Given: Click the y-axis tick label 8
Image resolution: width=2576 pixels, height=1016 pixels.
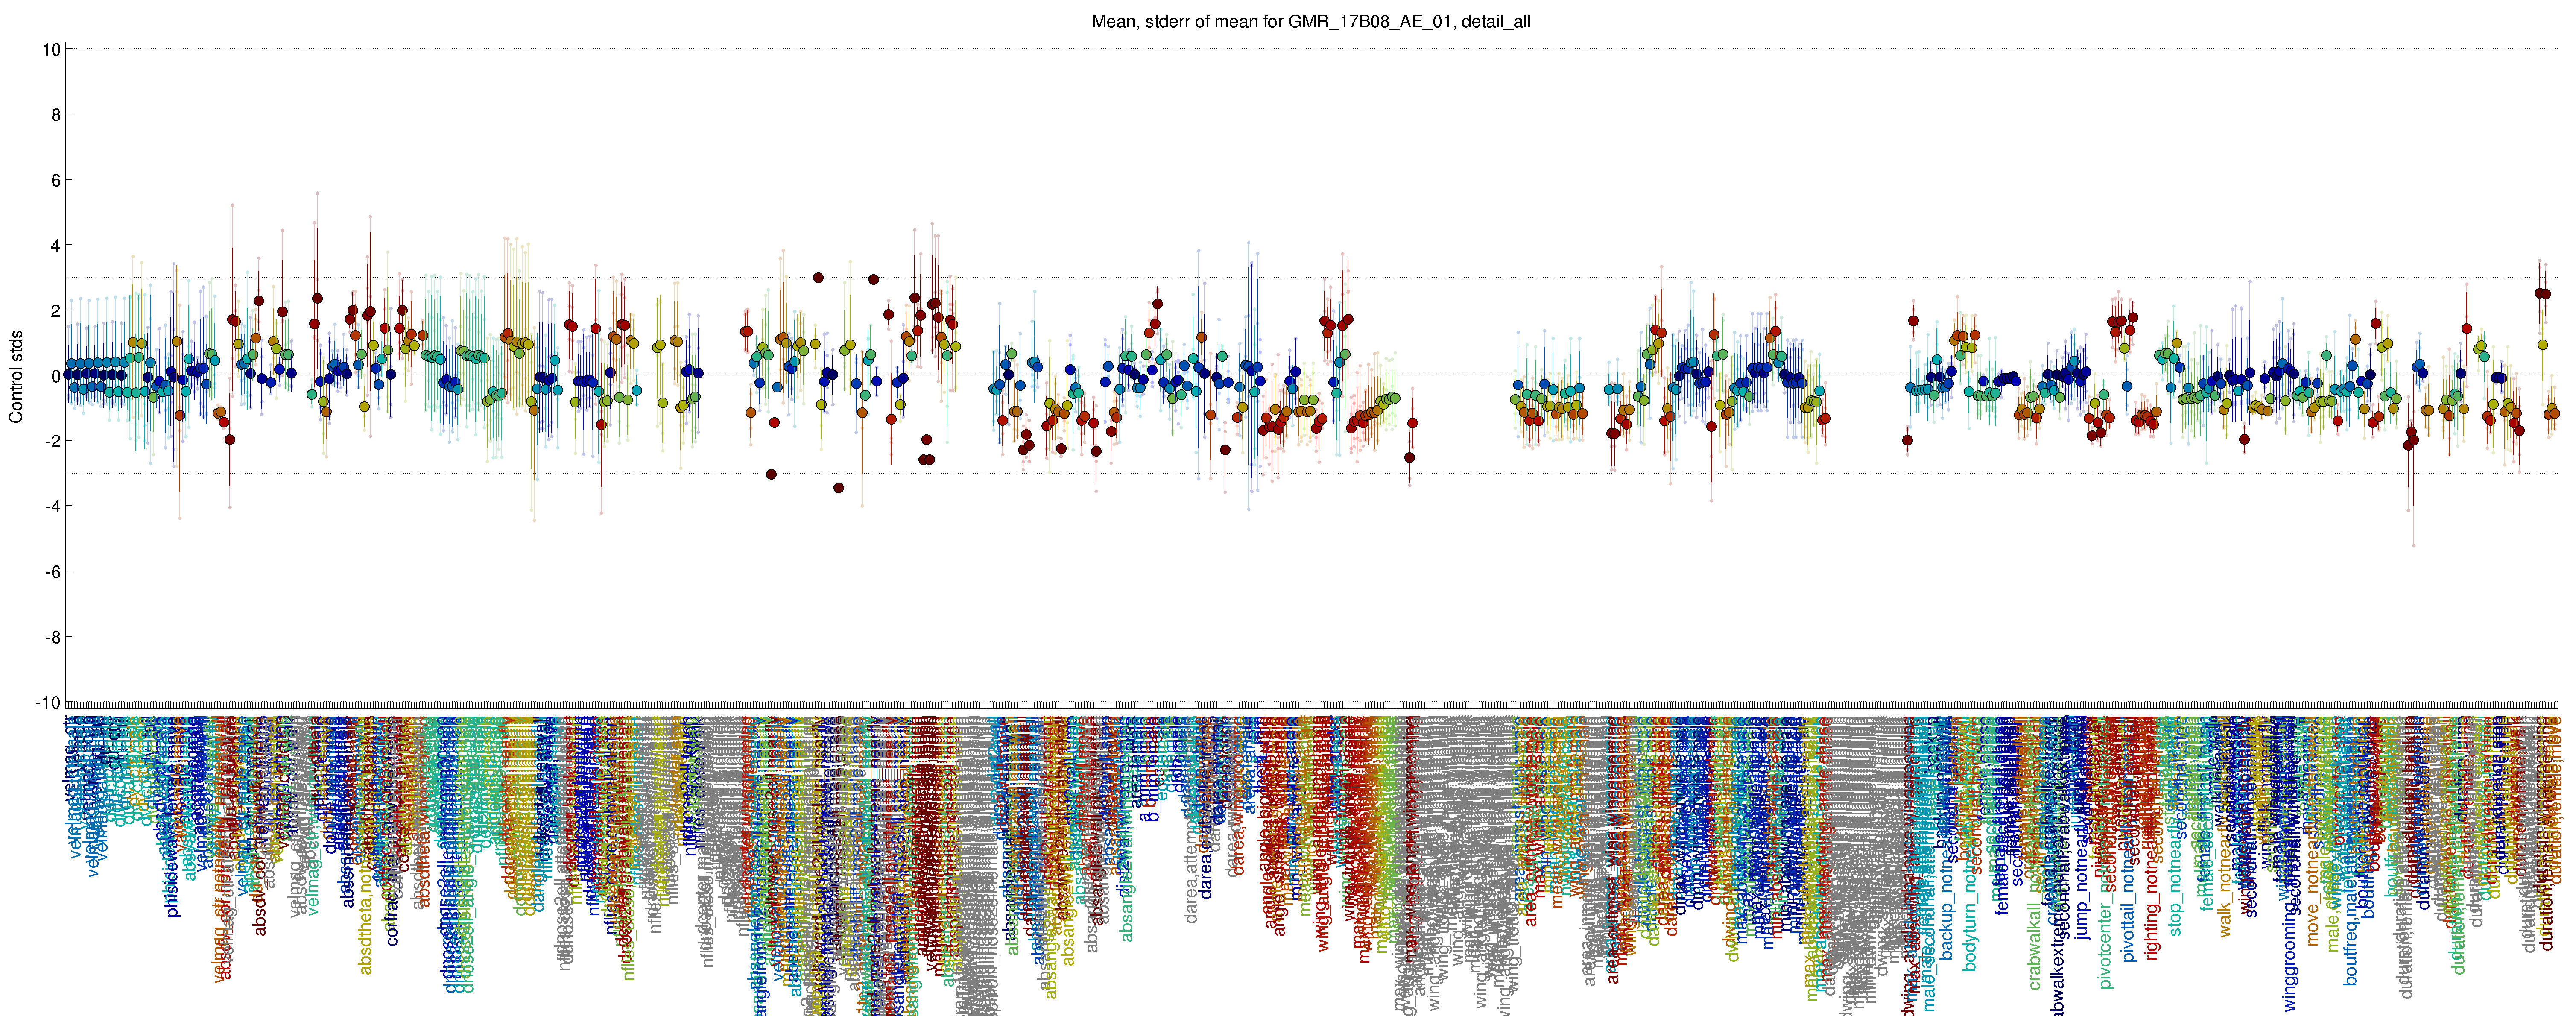Looking at the screenshot, I should click(55, 115).
